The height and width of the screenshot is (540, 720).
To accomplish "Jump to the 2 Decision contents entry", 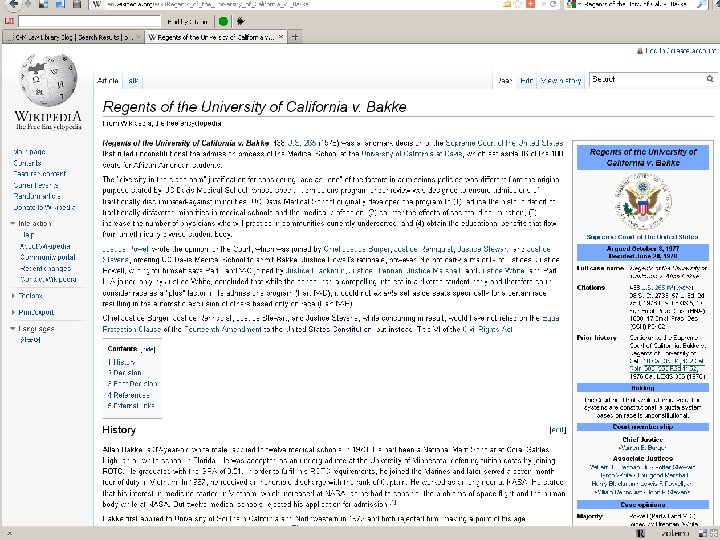I will [124, 373].
